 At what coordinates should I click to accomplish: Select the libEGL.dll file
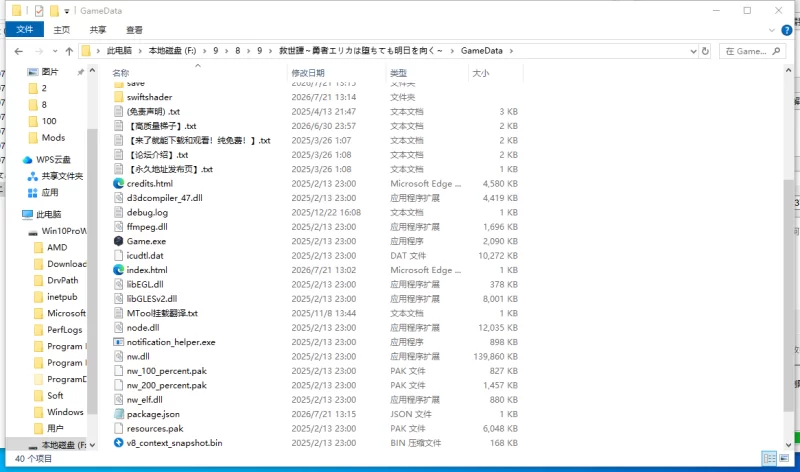pyautogui.click(x=145, y=284)
